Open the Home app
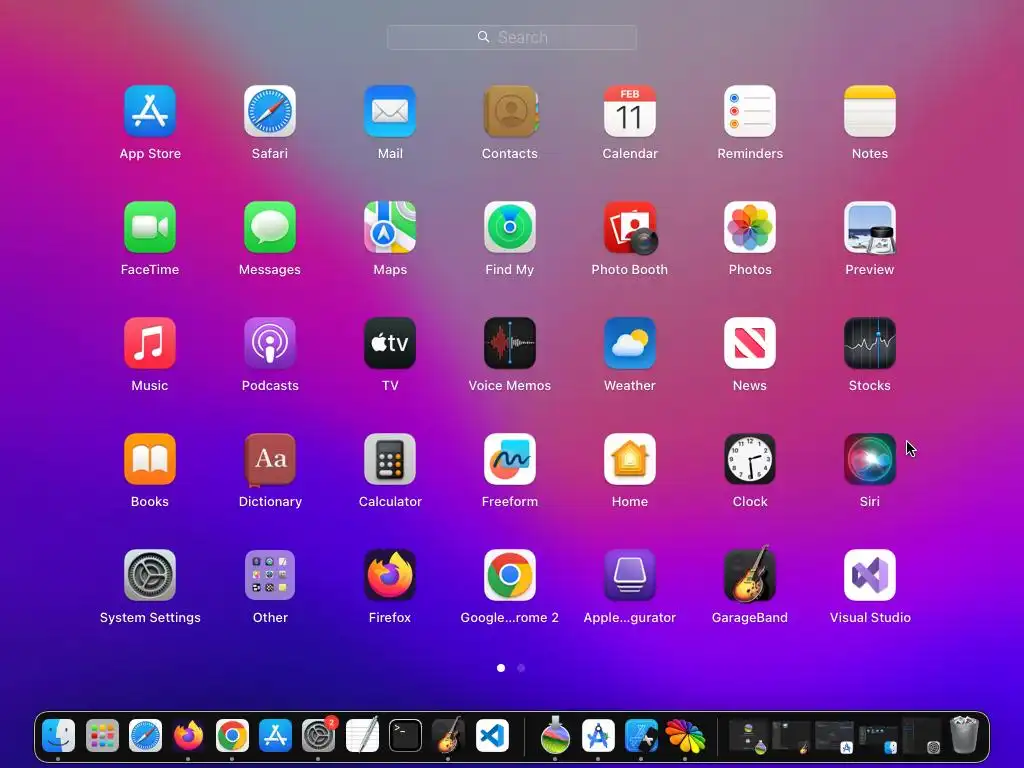1024x768 pixels. 630,459
